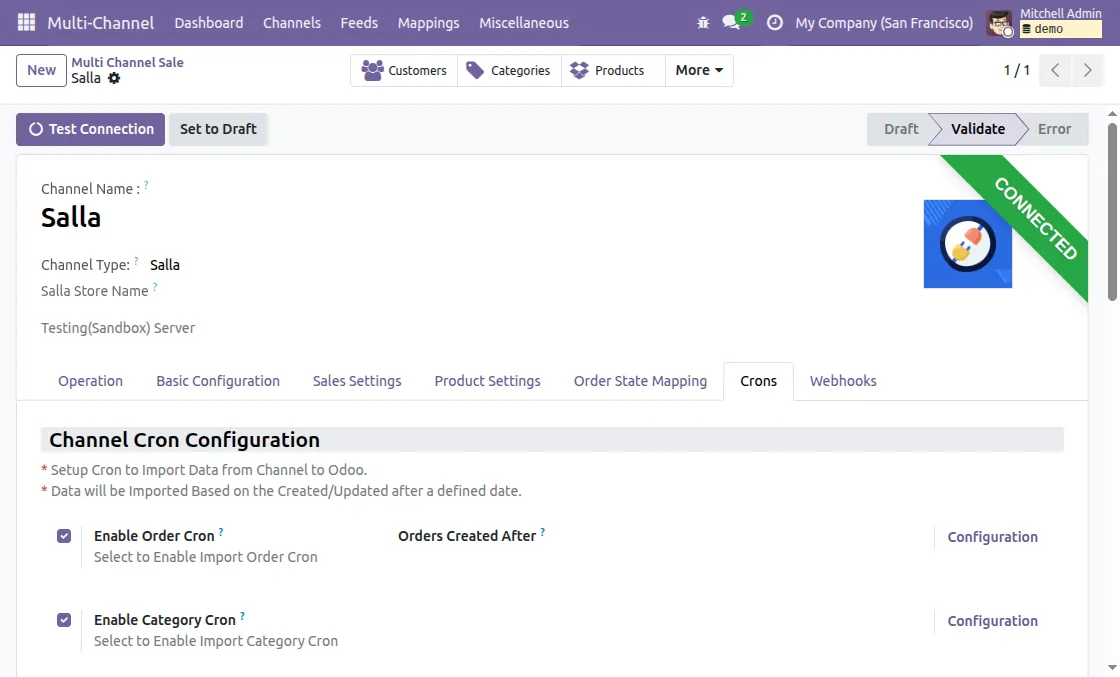Click help tooltip beside Enable Order Cron

221,532
